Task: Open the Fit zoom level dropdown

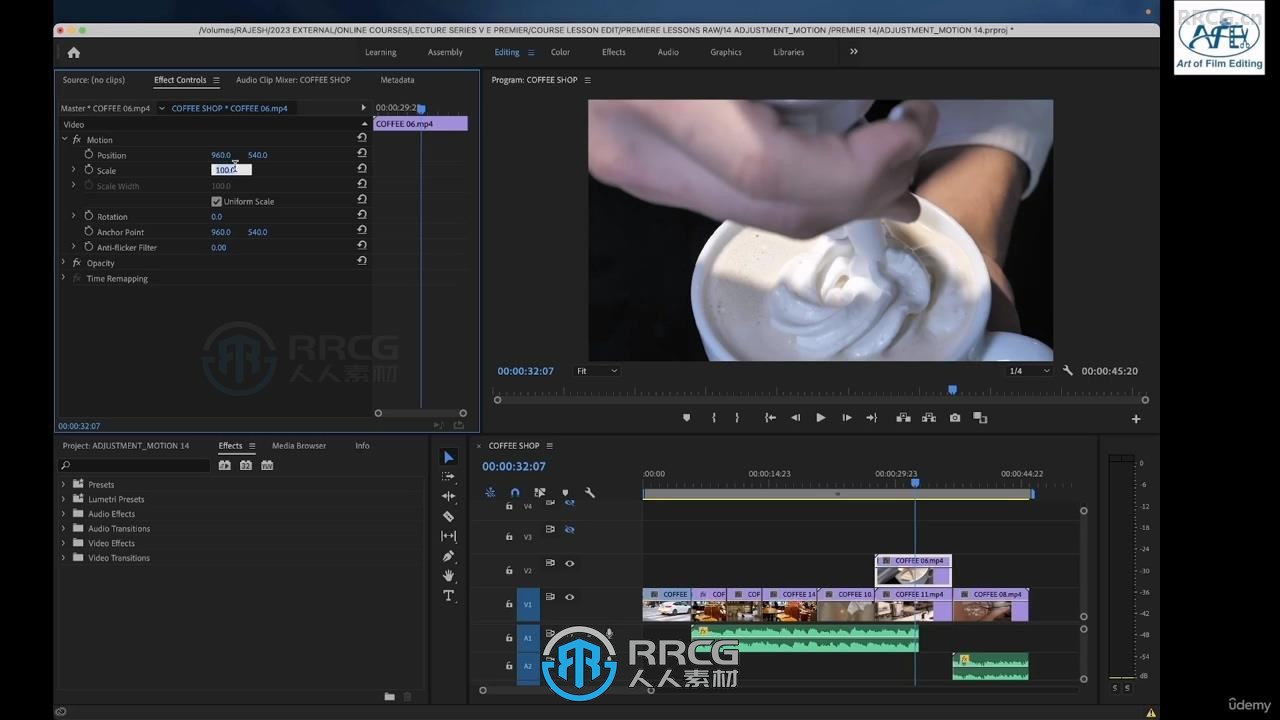Action: click(x=597, y=371)
